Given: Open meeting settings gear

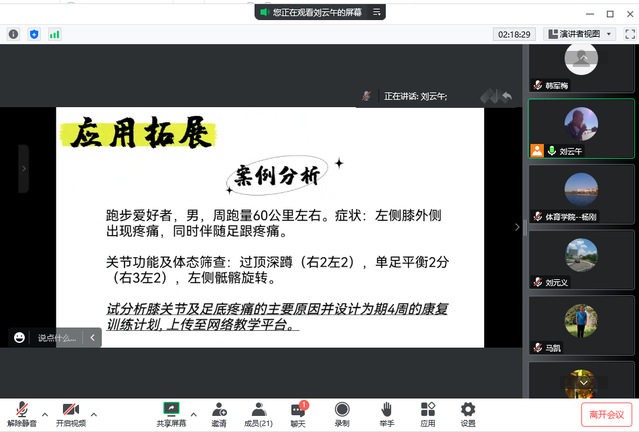Looking at the screenshot, I should tap(467, 411).
